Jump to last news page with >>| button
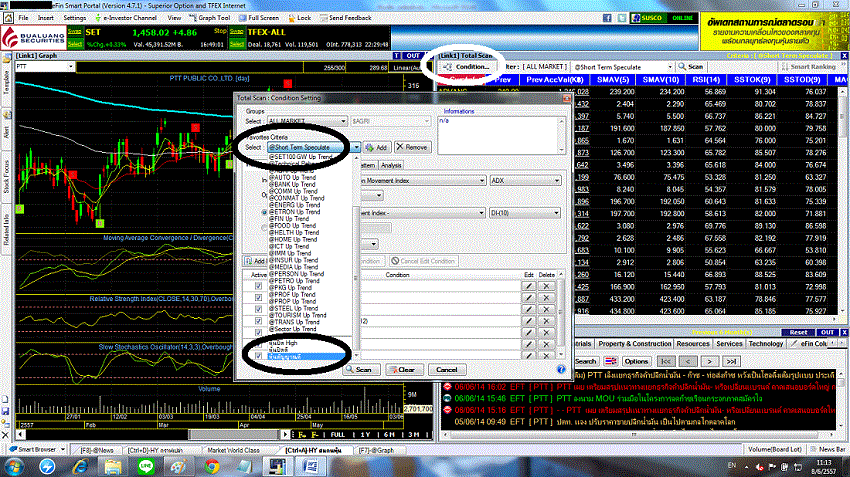This screenshot has height=477, width=850. [x=732, y=361]
